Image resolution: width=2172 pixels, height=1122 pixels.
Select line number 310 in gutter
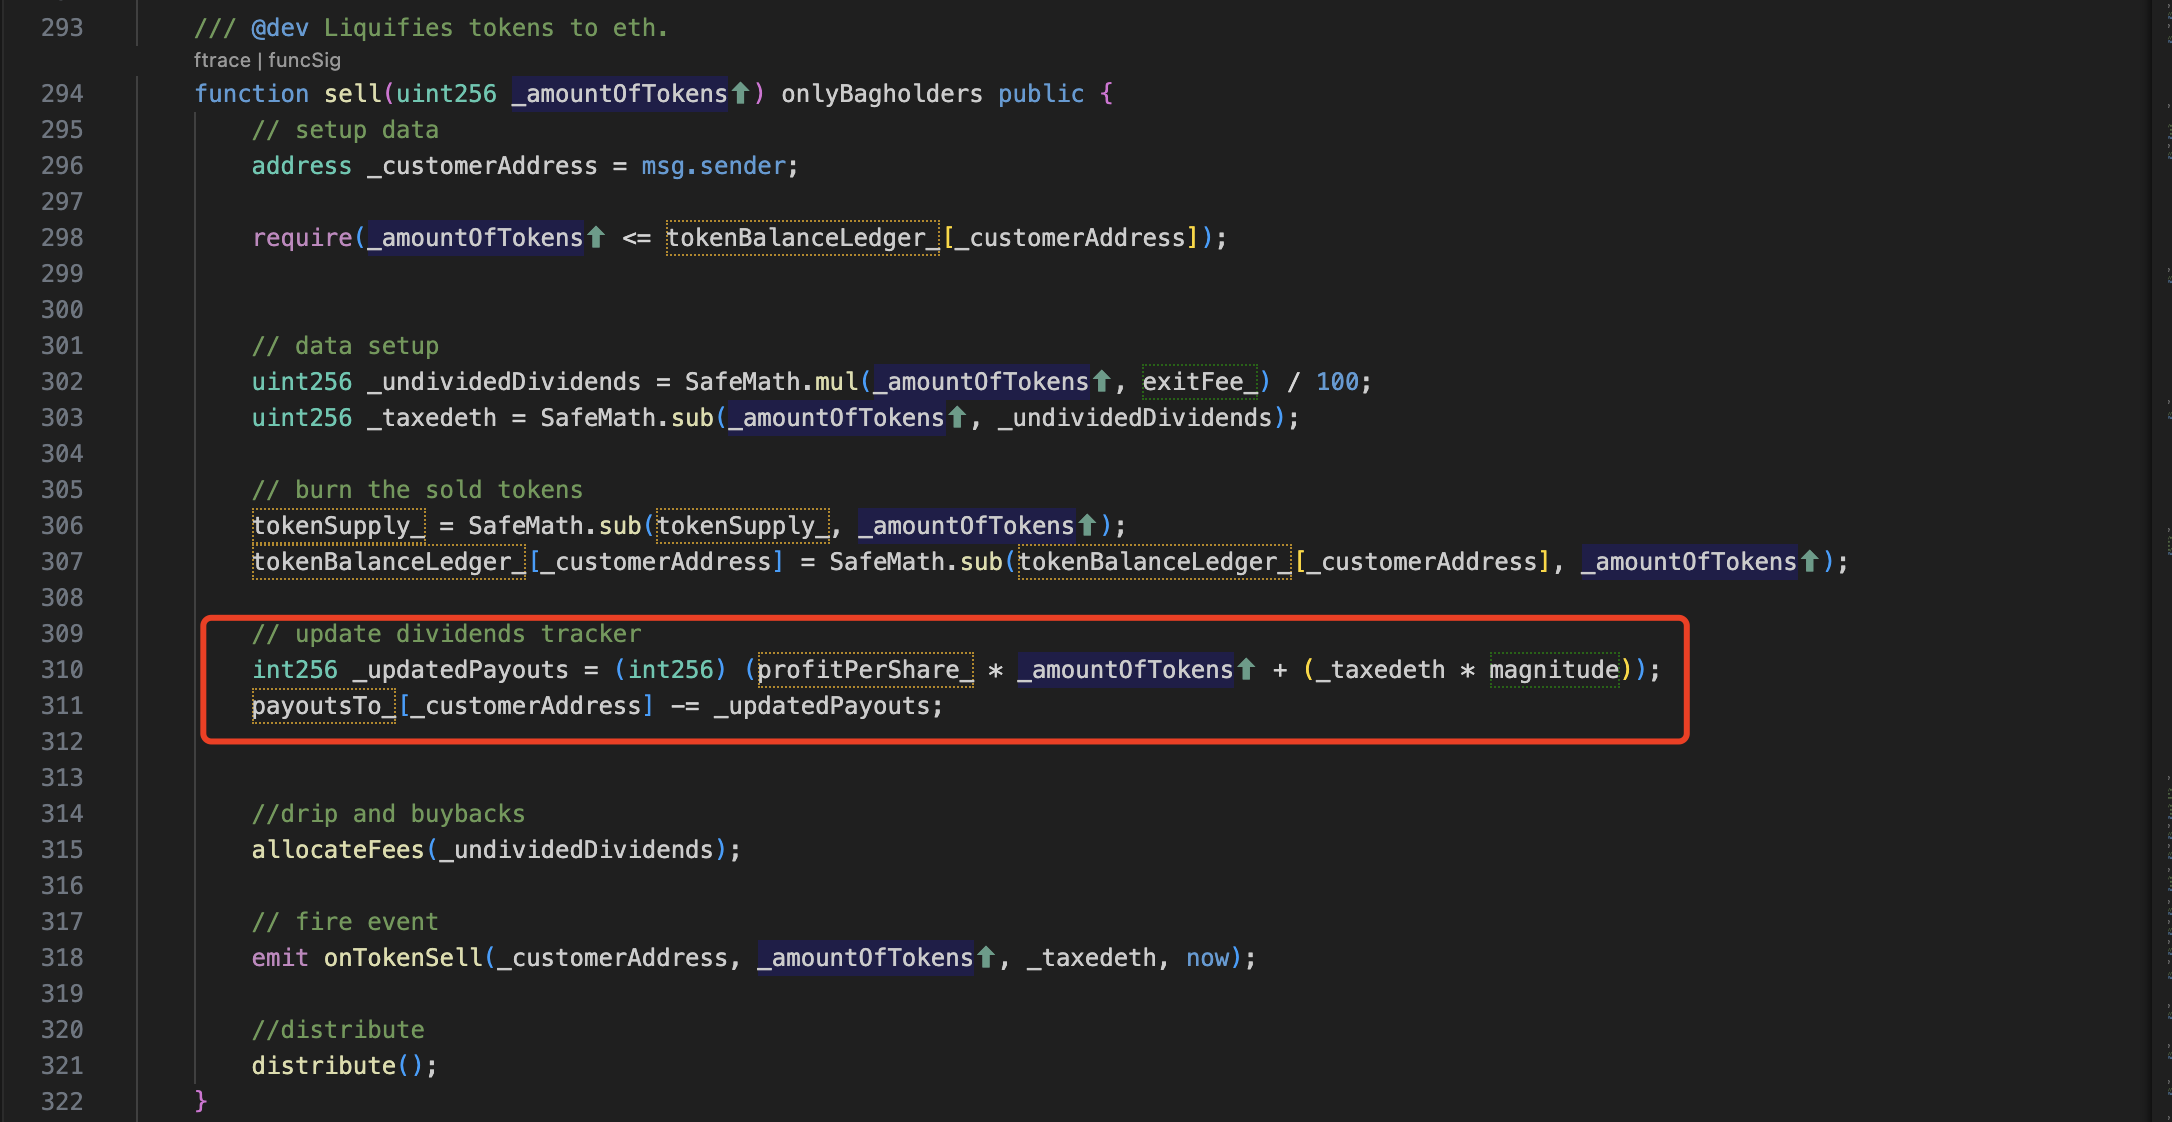click(x=62, y=670)
